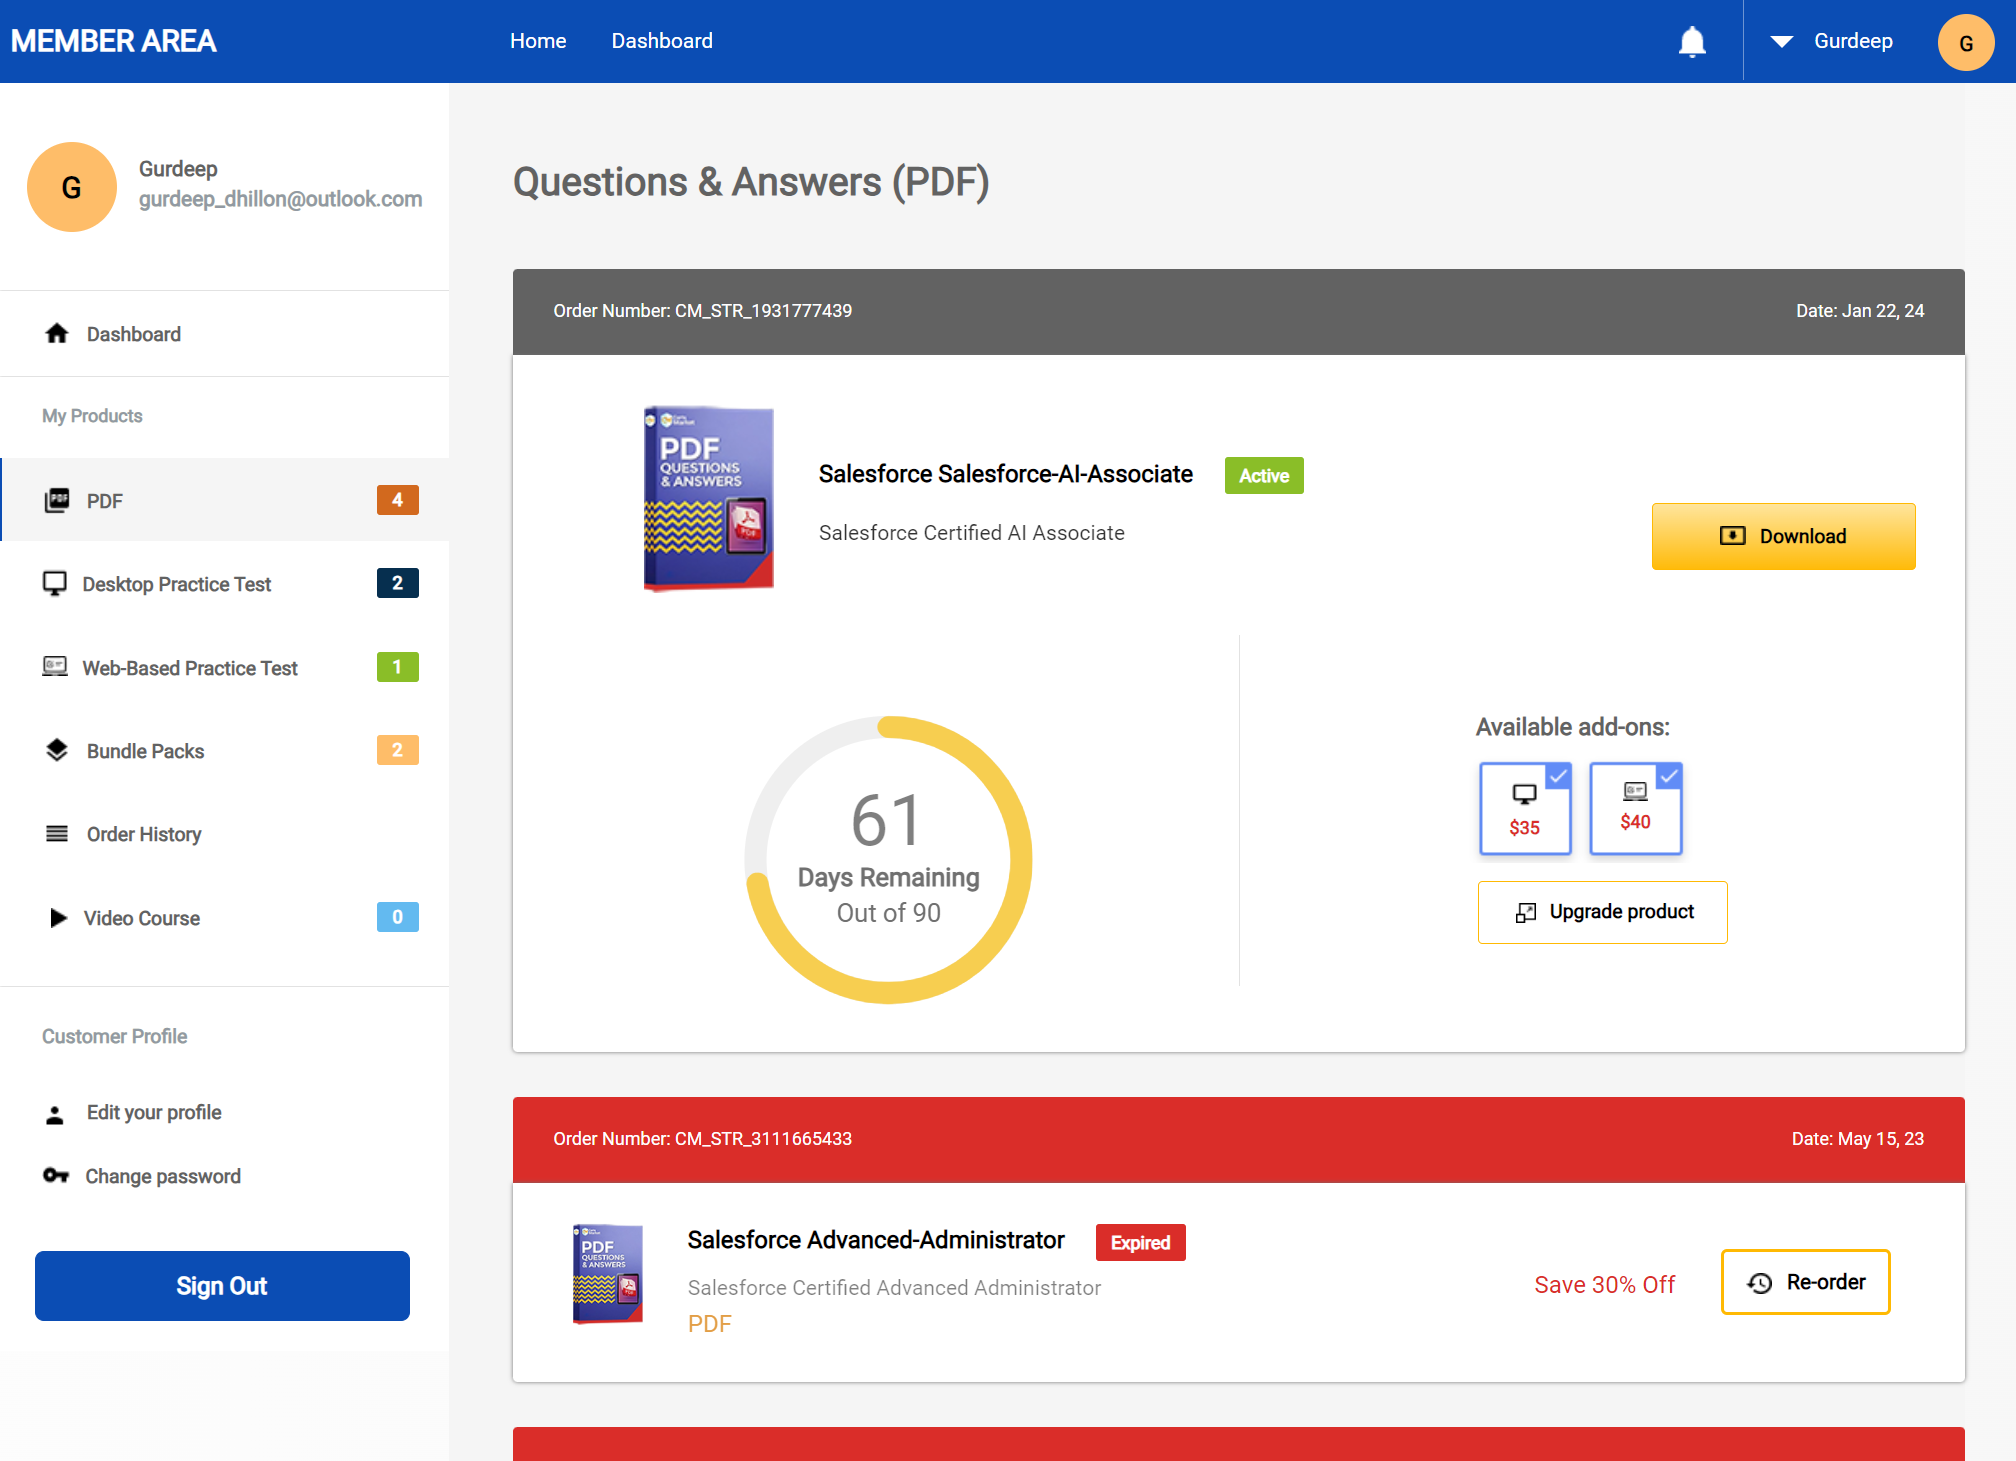
Task: Open the notifications bell
Action: [x=1691, y=42]
